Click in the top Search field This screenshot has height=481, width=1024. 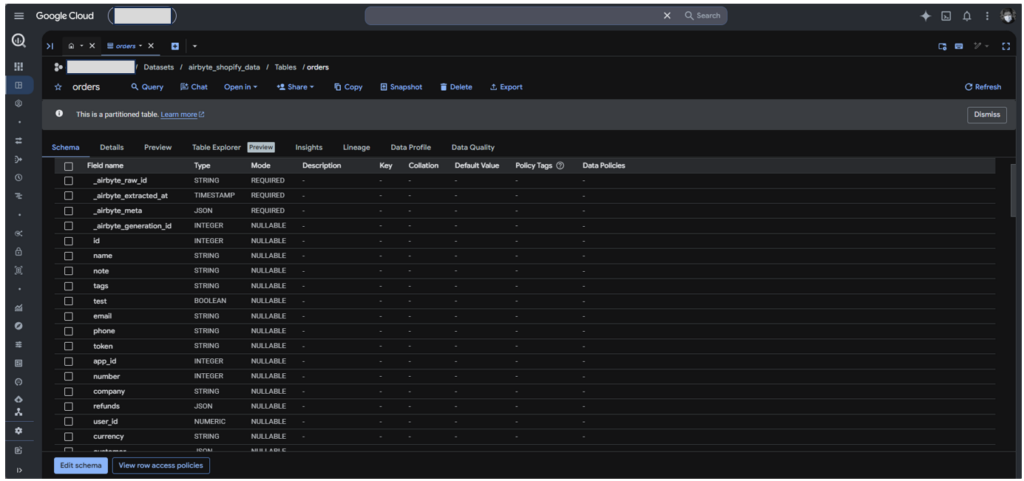coord(545,16)
